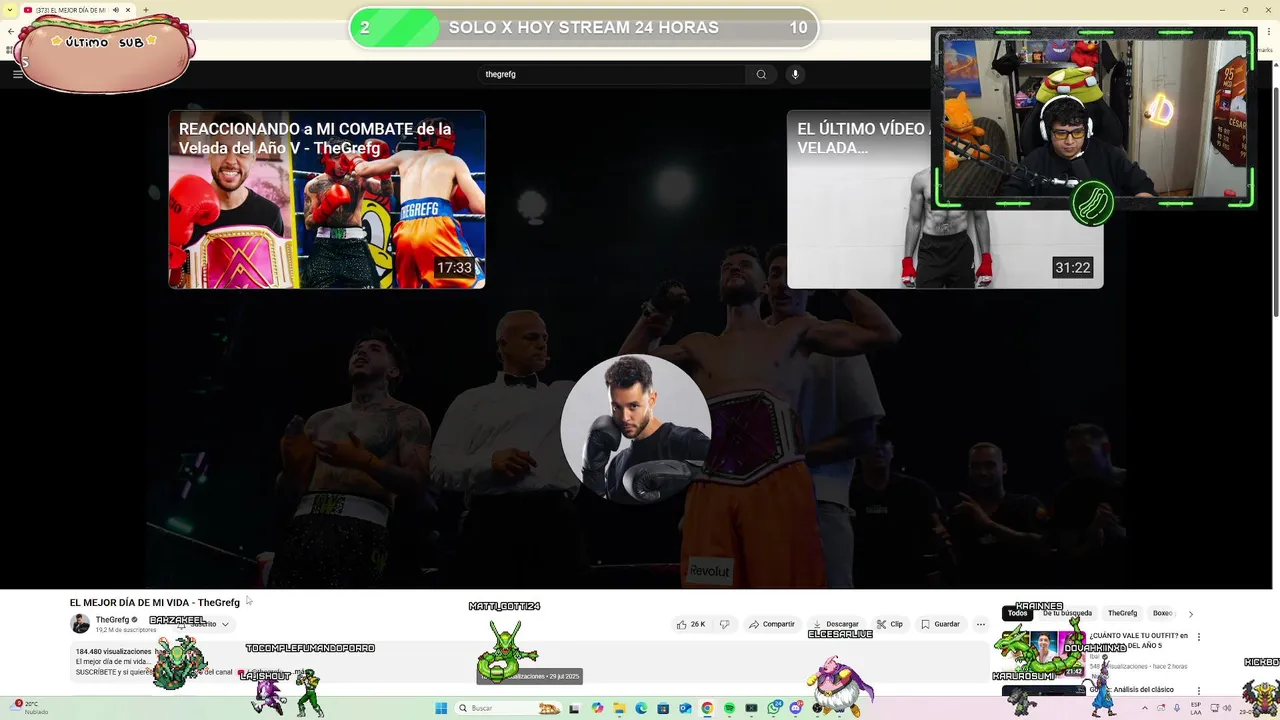The width and height of the screenshot is (1280, 720).
Task: Open more actions ellipsis next to Guardar
Action: pos(980,624)
